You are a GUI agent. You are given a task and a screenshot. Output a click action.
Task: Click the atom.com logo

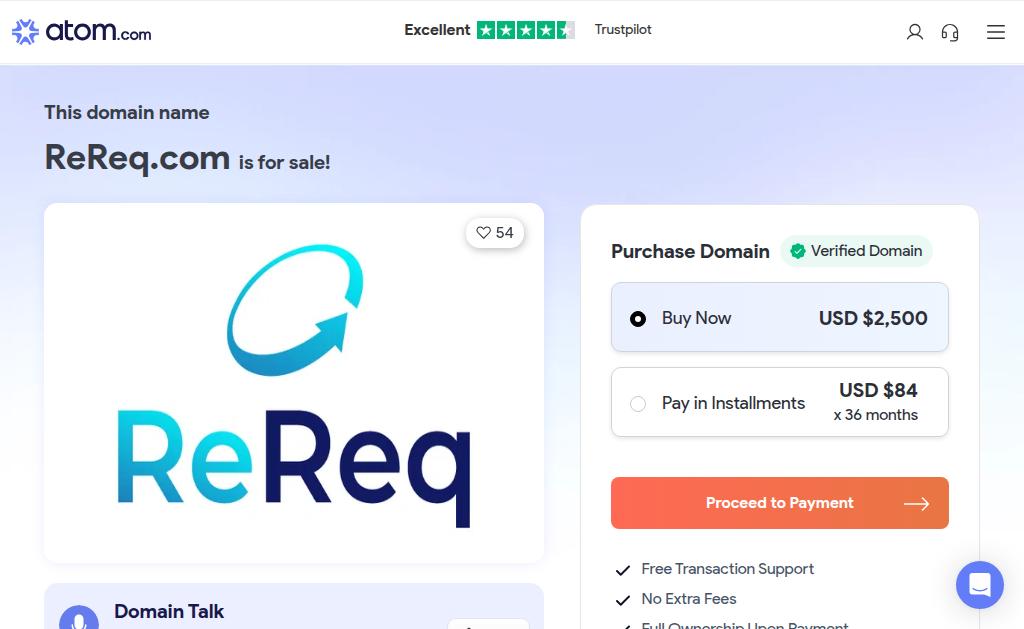pyautogui.click(x=82, y=31)
